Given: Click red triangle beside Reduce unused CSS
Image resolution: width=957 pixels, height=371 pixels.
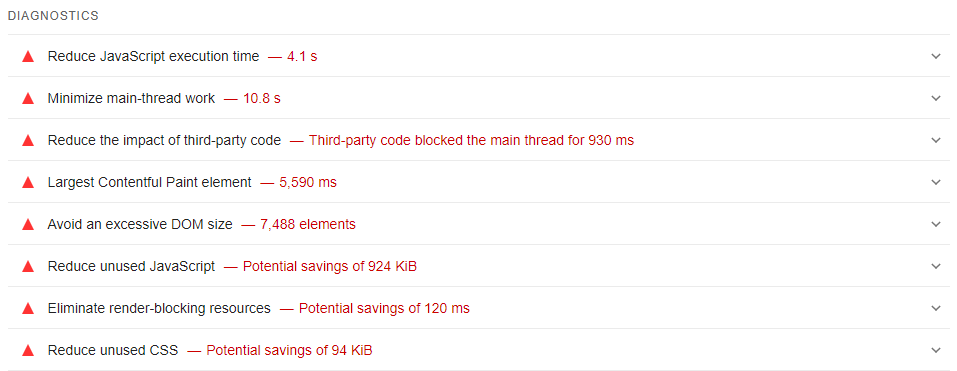Looking at the screenshot, I should (27, 351).
